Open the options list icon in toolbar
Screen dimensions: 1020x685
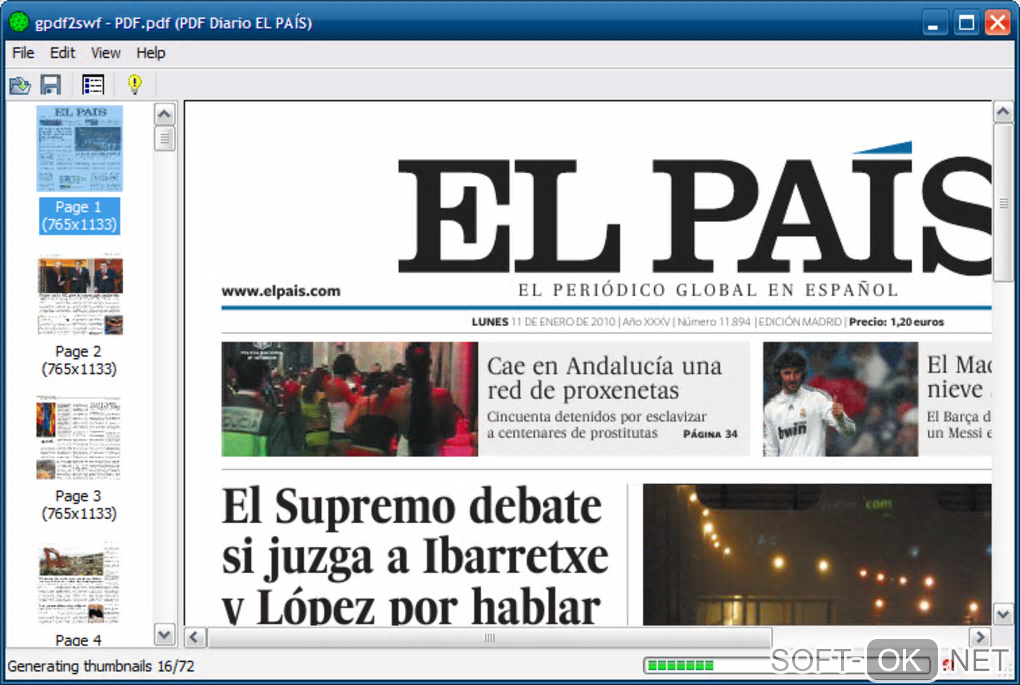tap(93, 85)
